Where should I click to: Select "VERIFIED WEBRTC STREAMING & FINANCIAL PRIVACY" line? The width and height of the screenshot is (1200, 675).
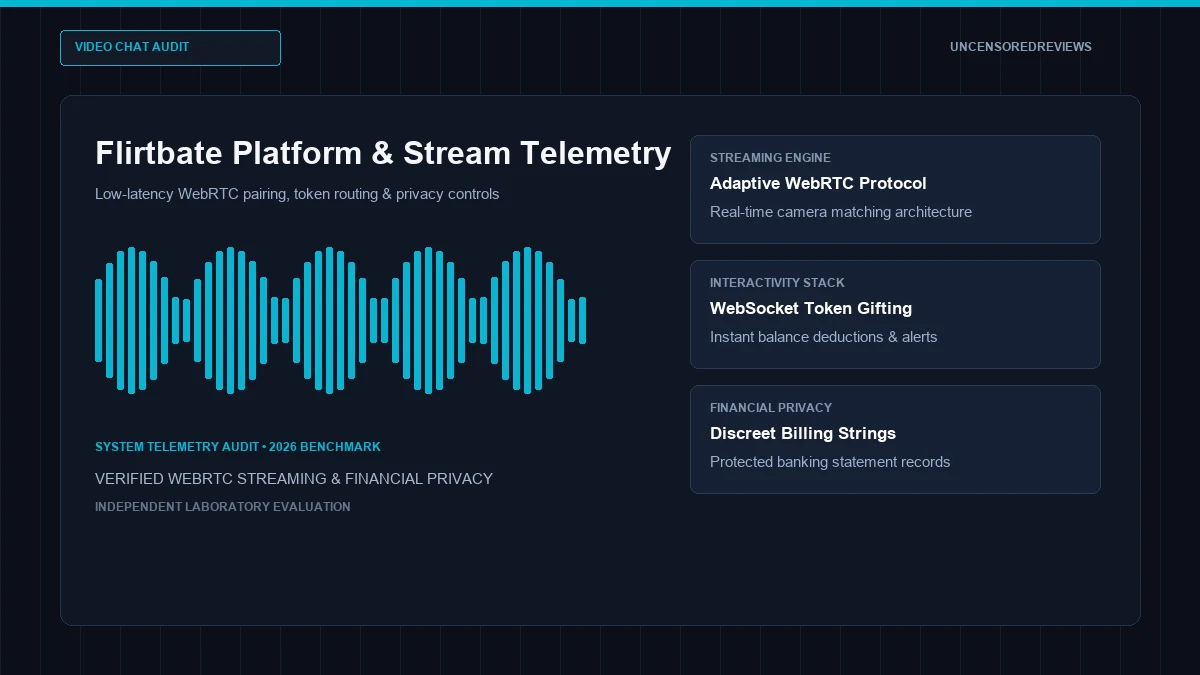click(294, 479)
